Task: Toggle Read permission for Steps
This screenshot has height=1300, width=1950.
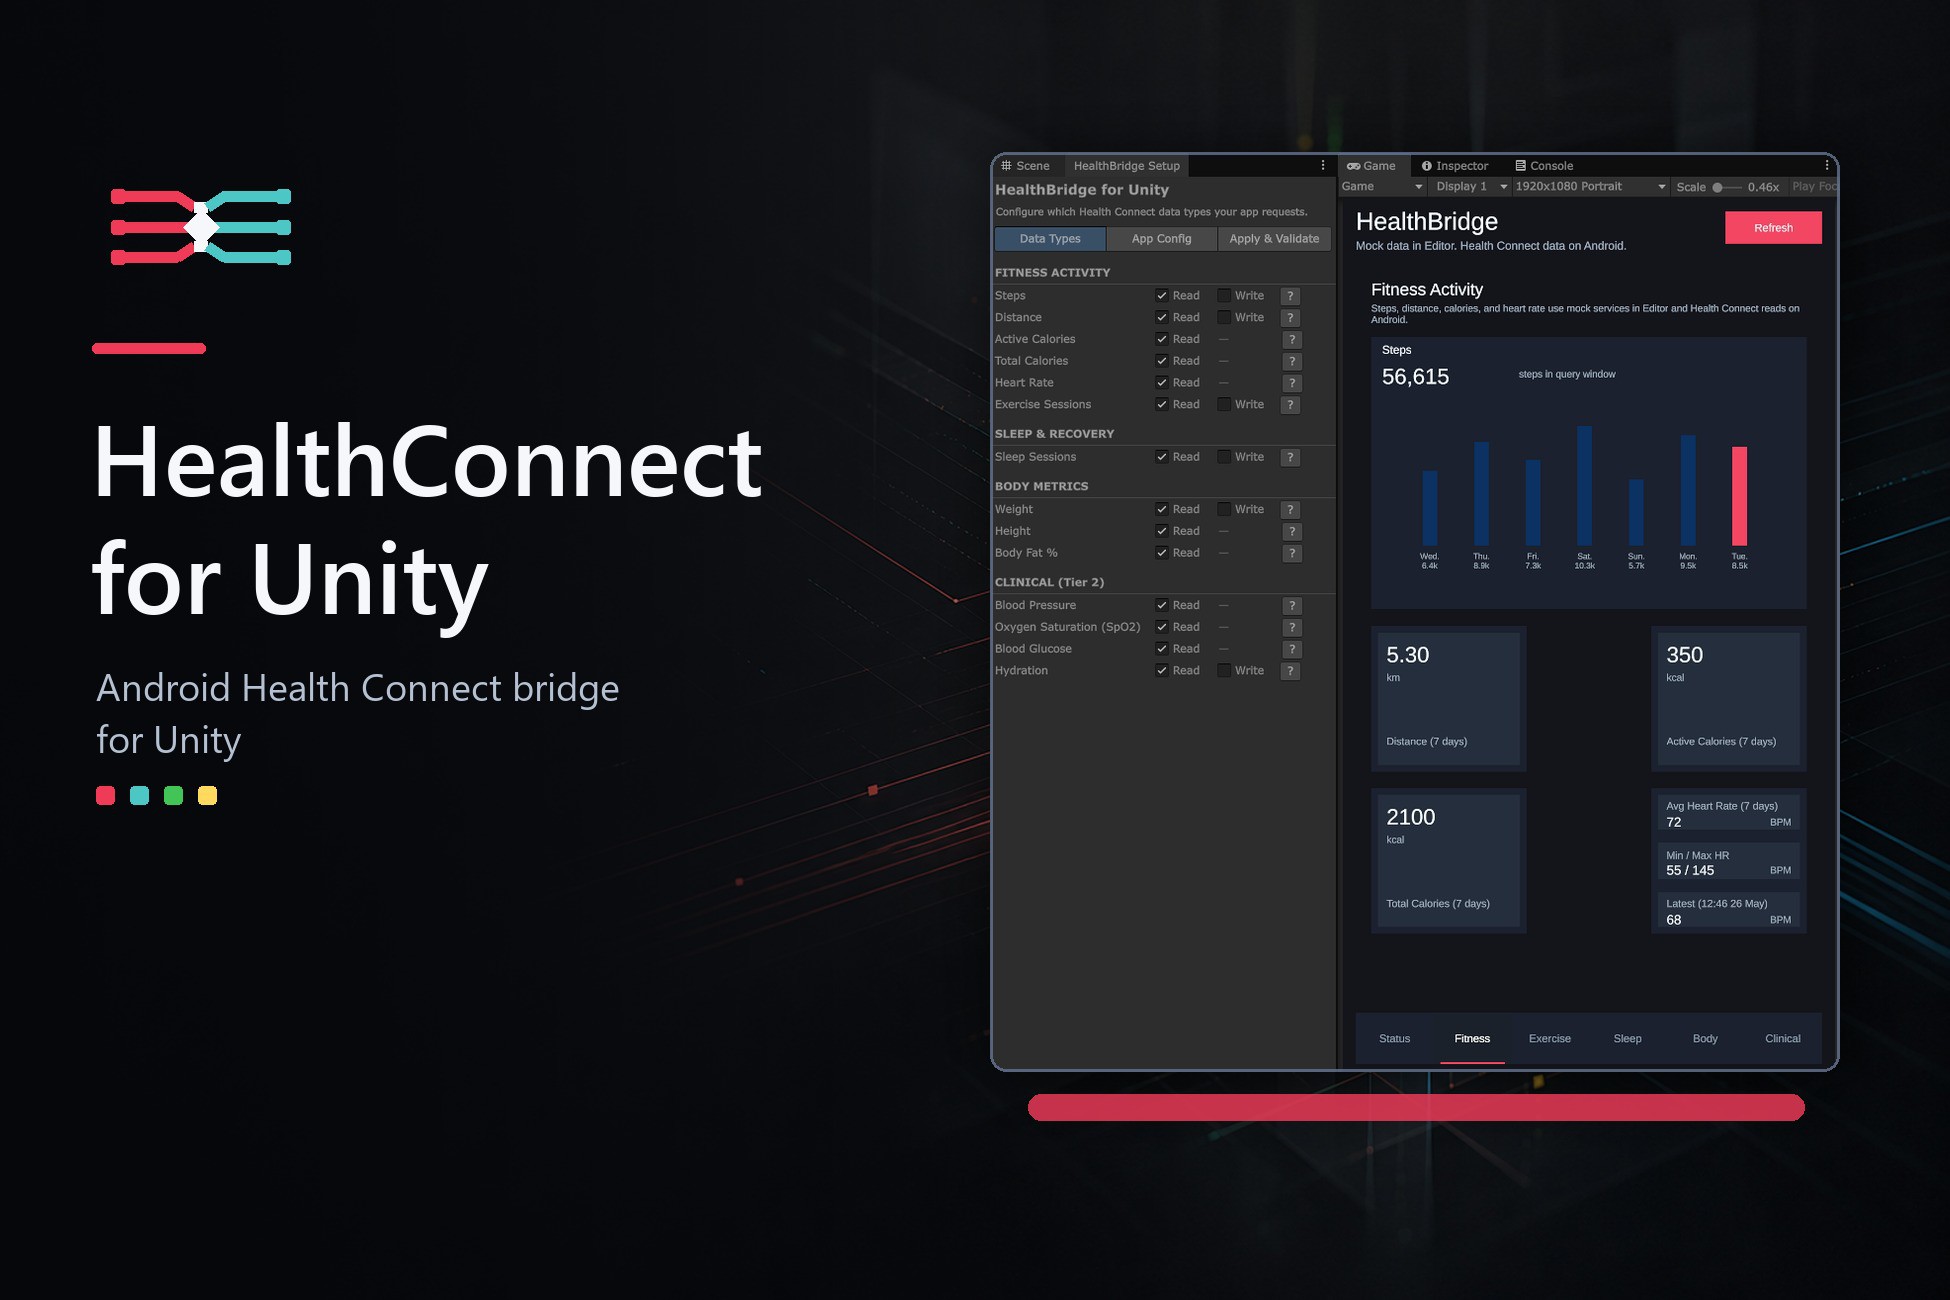Action: 1162,296
